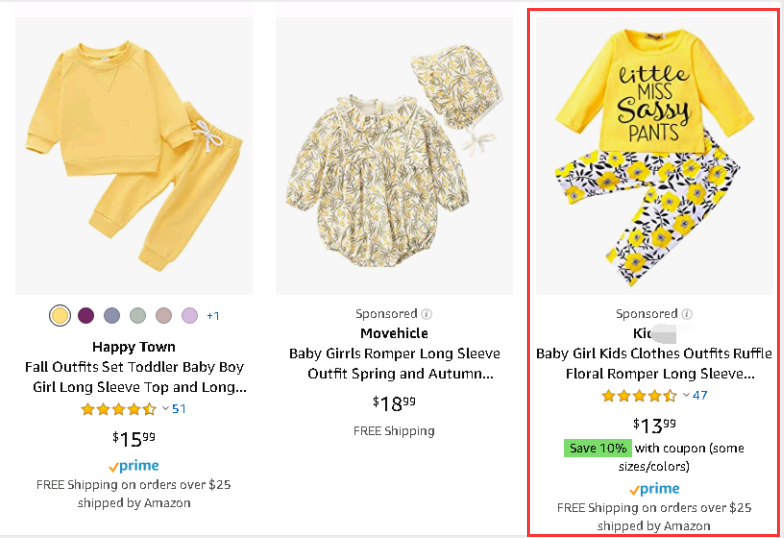
Task: Select the yellow color swatch
Action: 60,316
